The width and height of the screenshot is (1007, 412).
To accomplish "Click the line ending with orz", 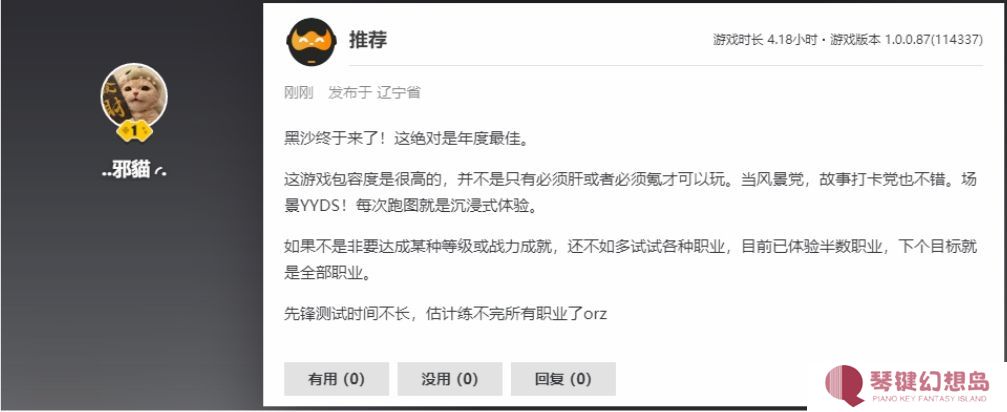I will tap(446, 314).
